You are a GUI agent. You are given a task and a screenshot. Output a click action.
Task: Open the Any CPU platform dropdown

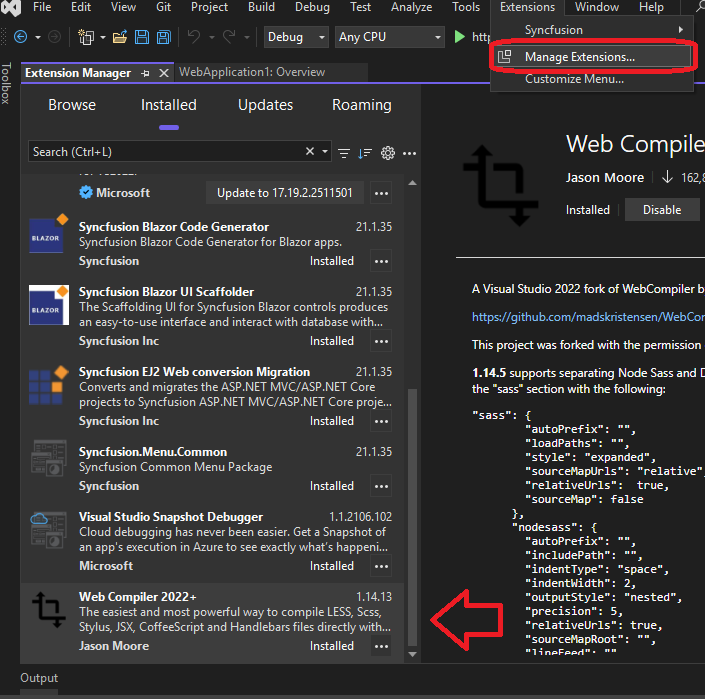(x=389, y=37)
